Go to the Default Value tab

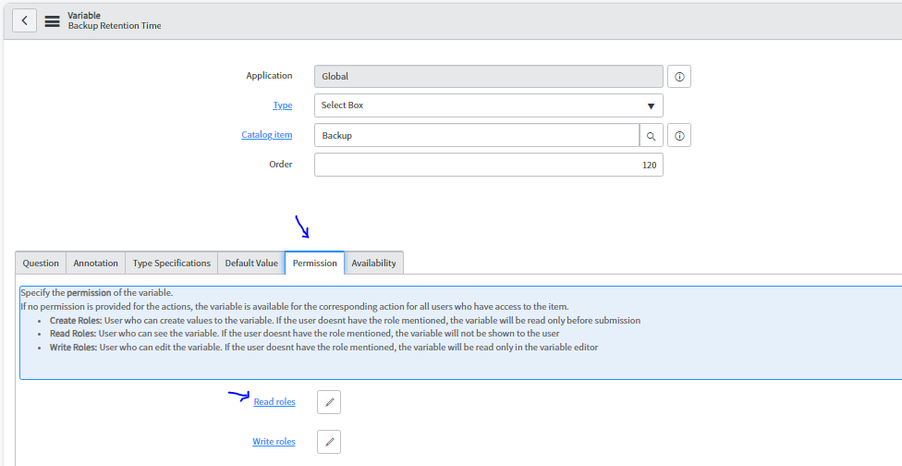click(x=251, y=263)
